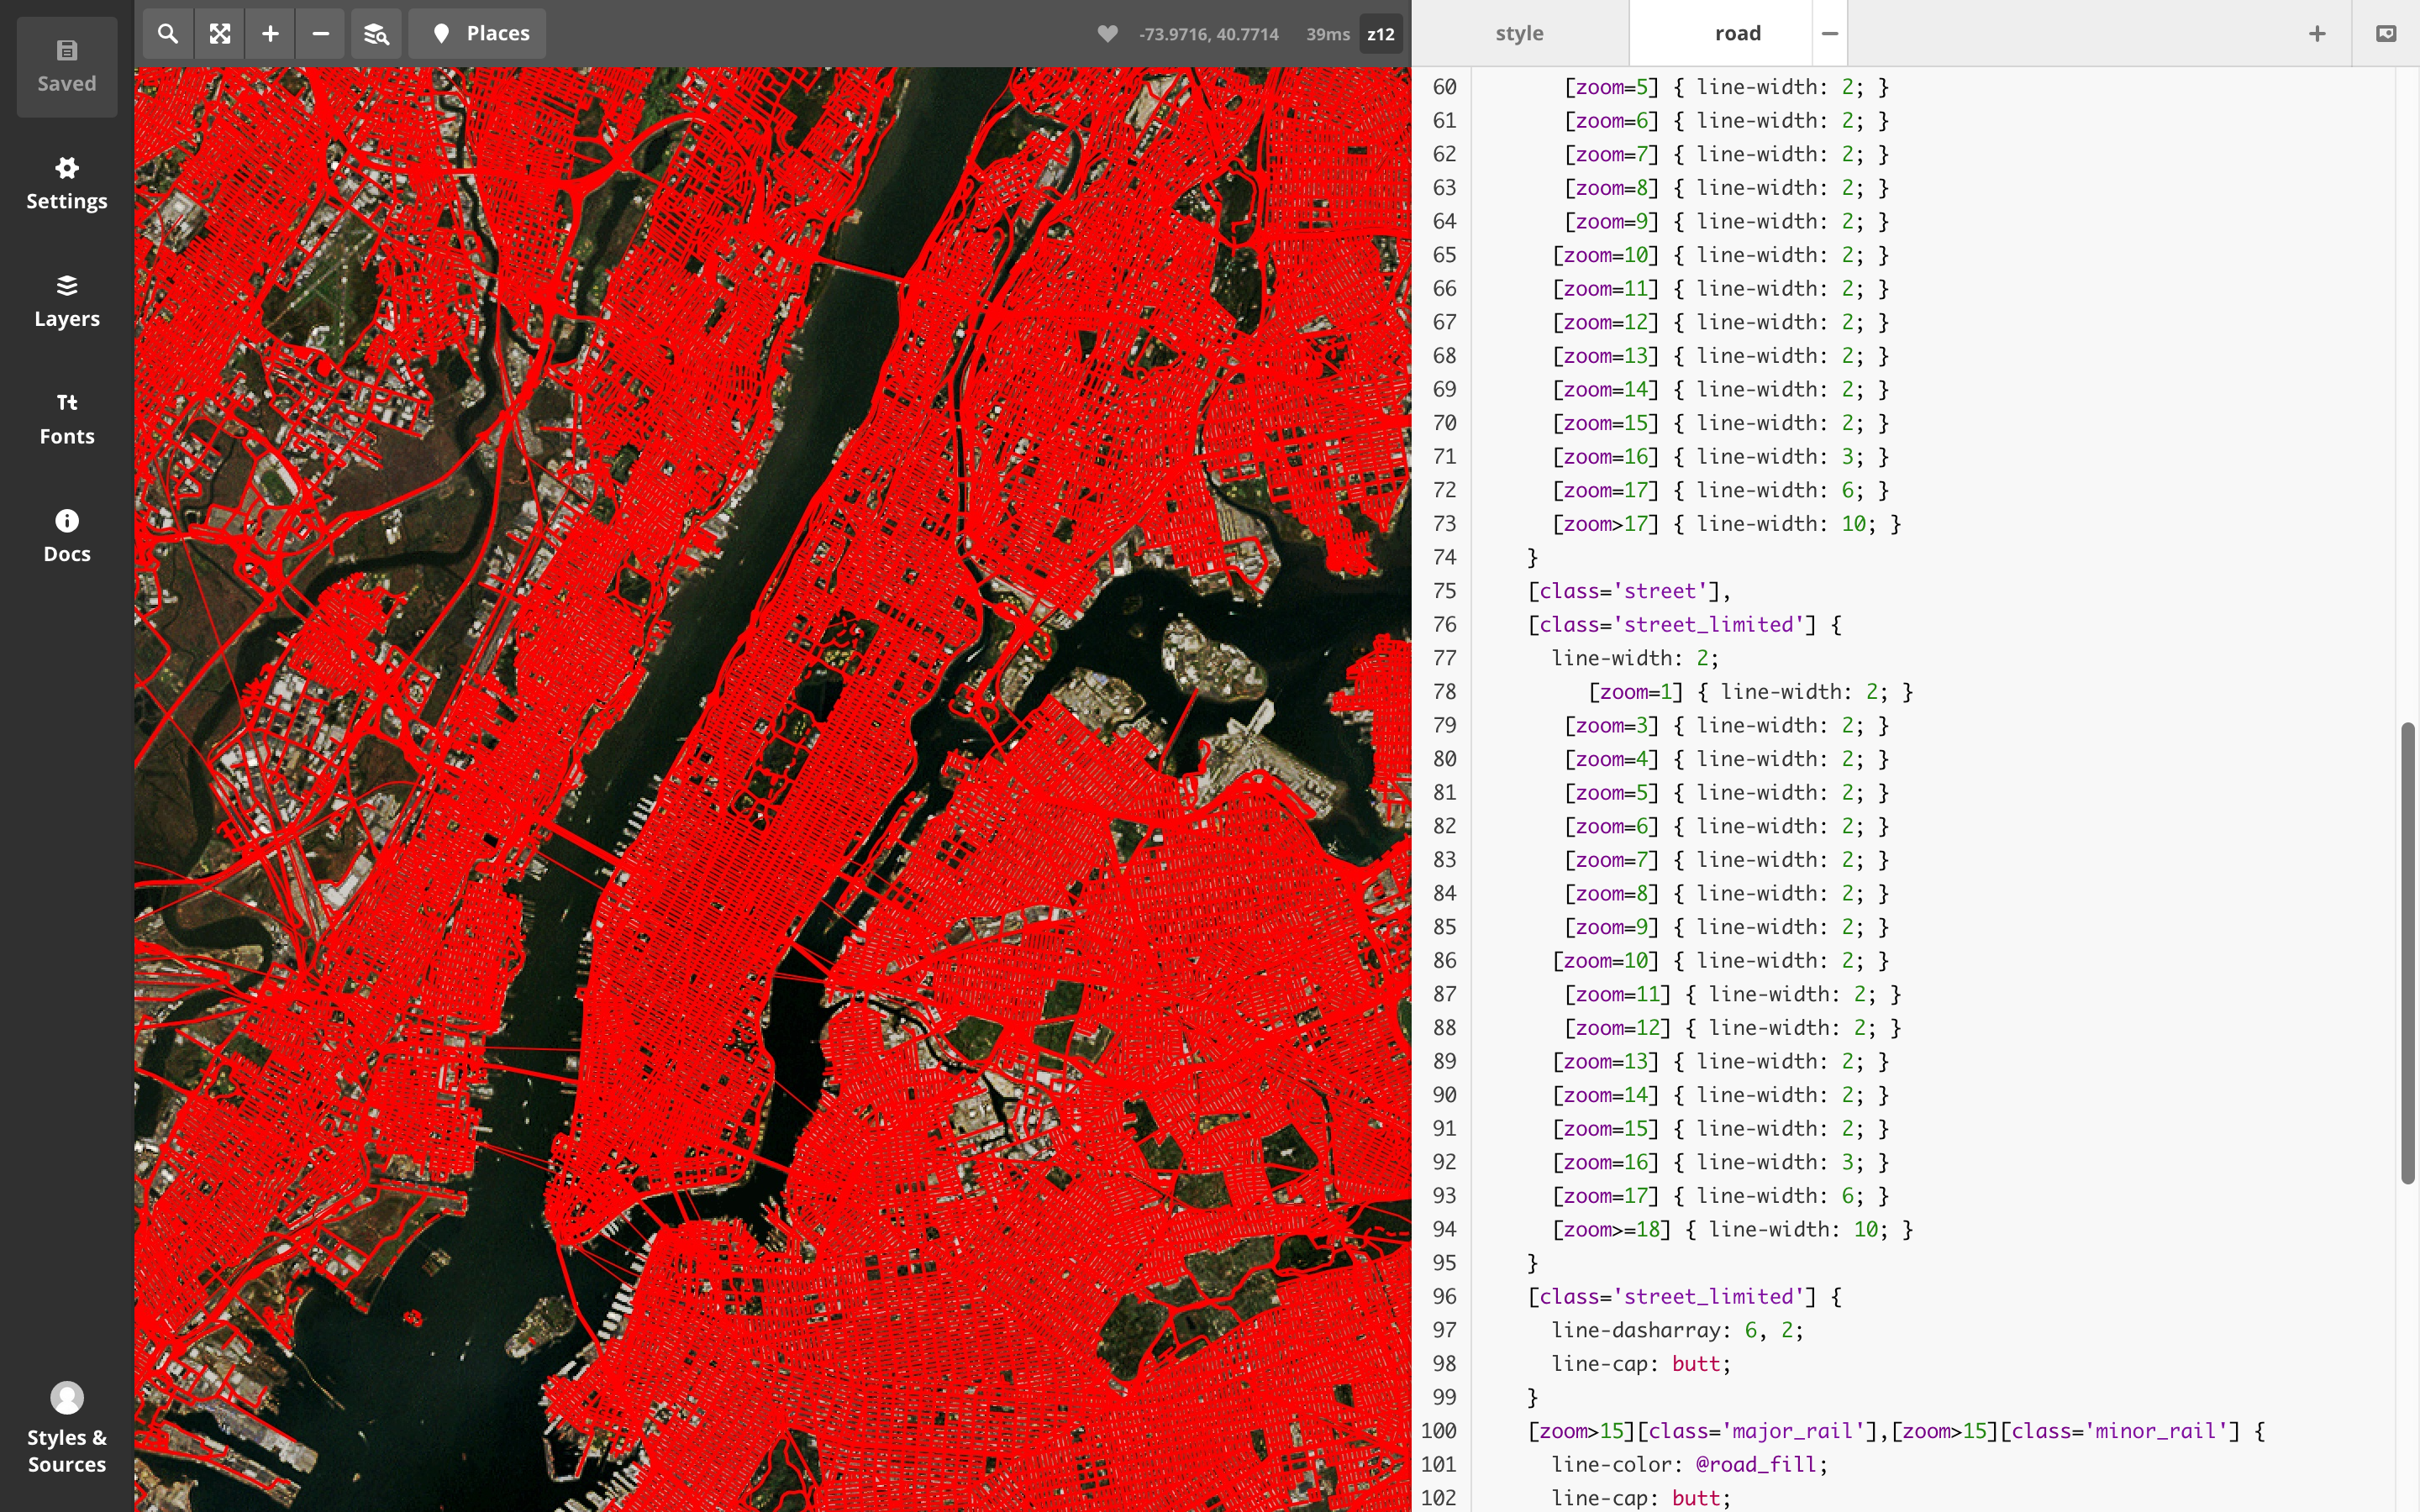Open the layer inspector icon
The width and height of the screenshot is (2420, 1512).
[x=376, y=34]
